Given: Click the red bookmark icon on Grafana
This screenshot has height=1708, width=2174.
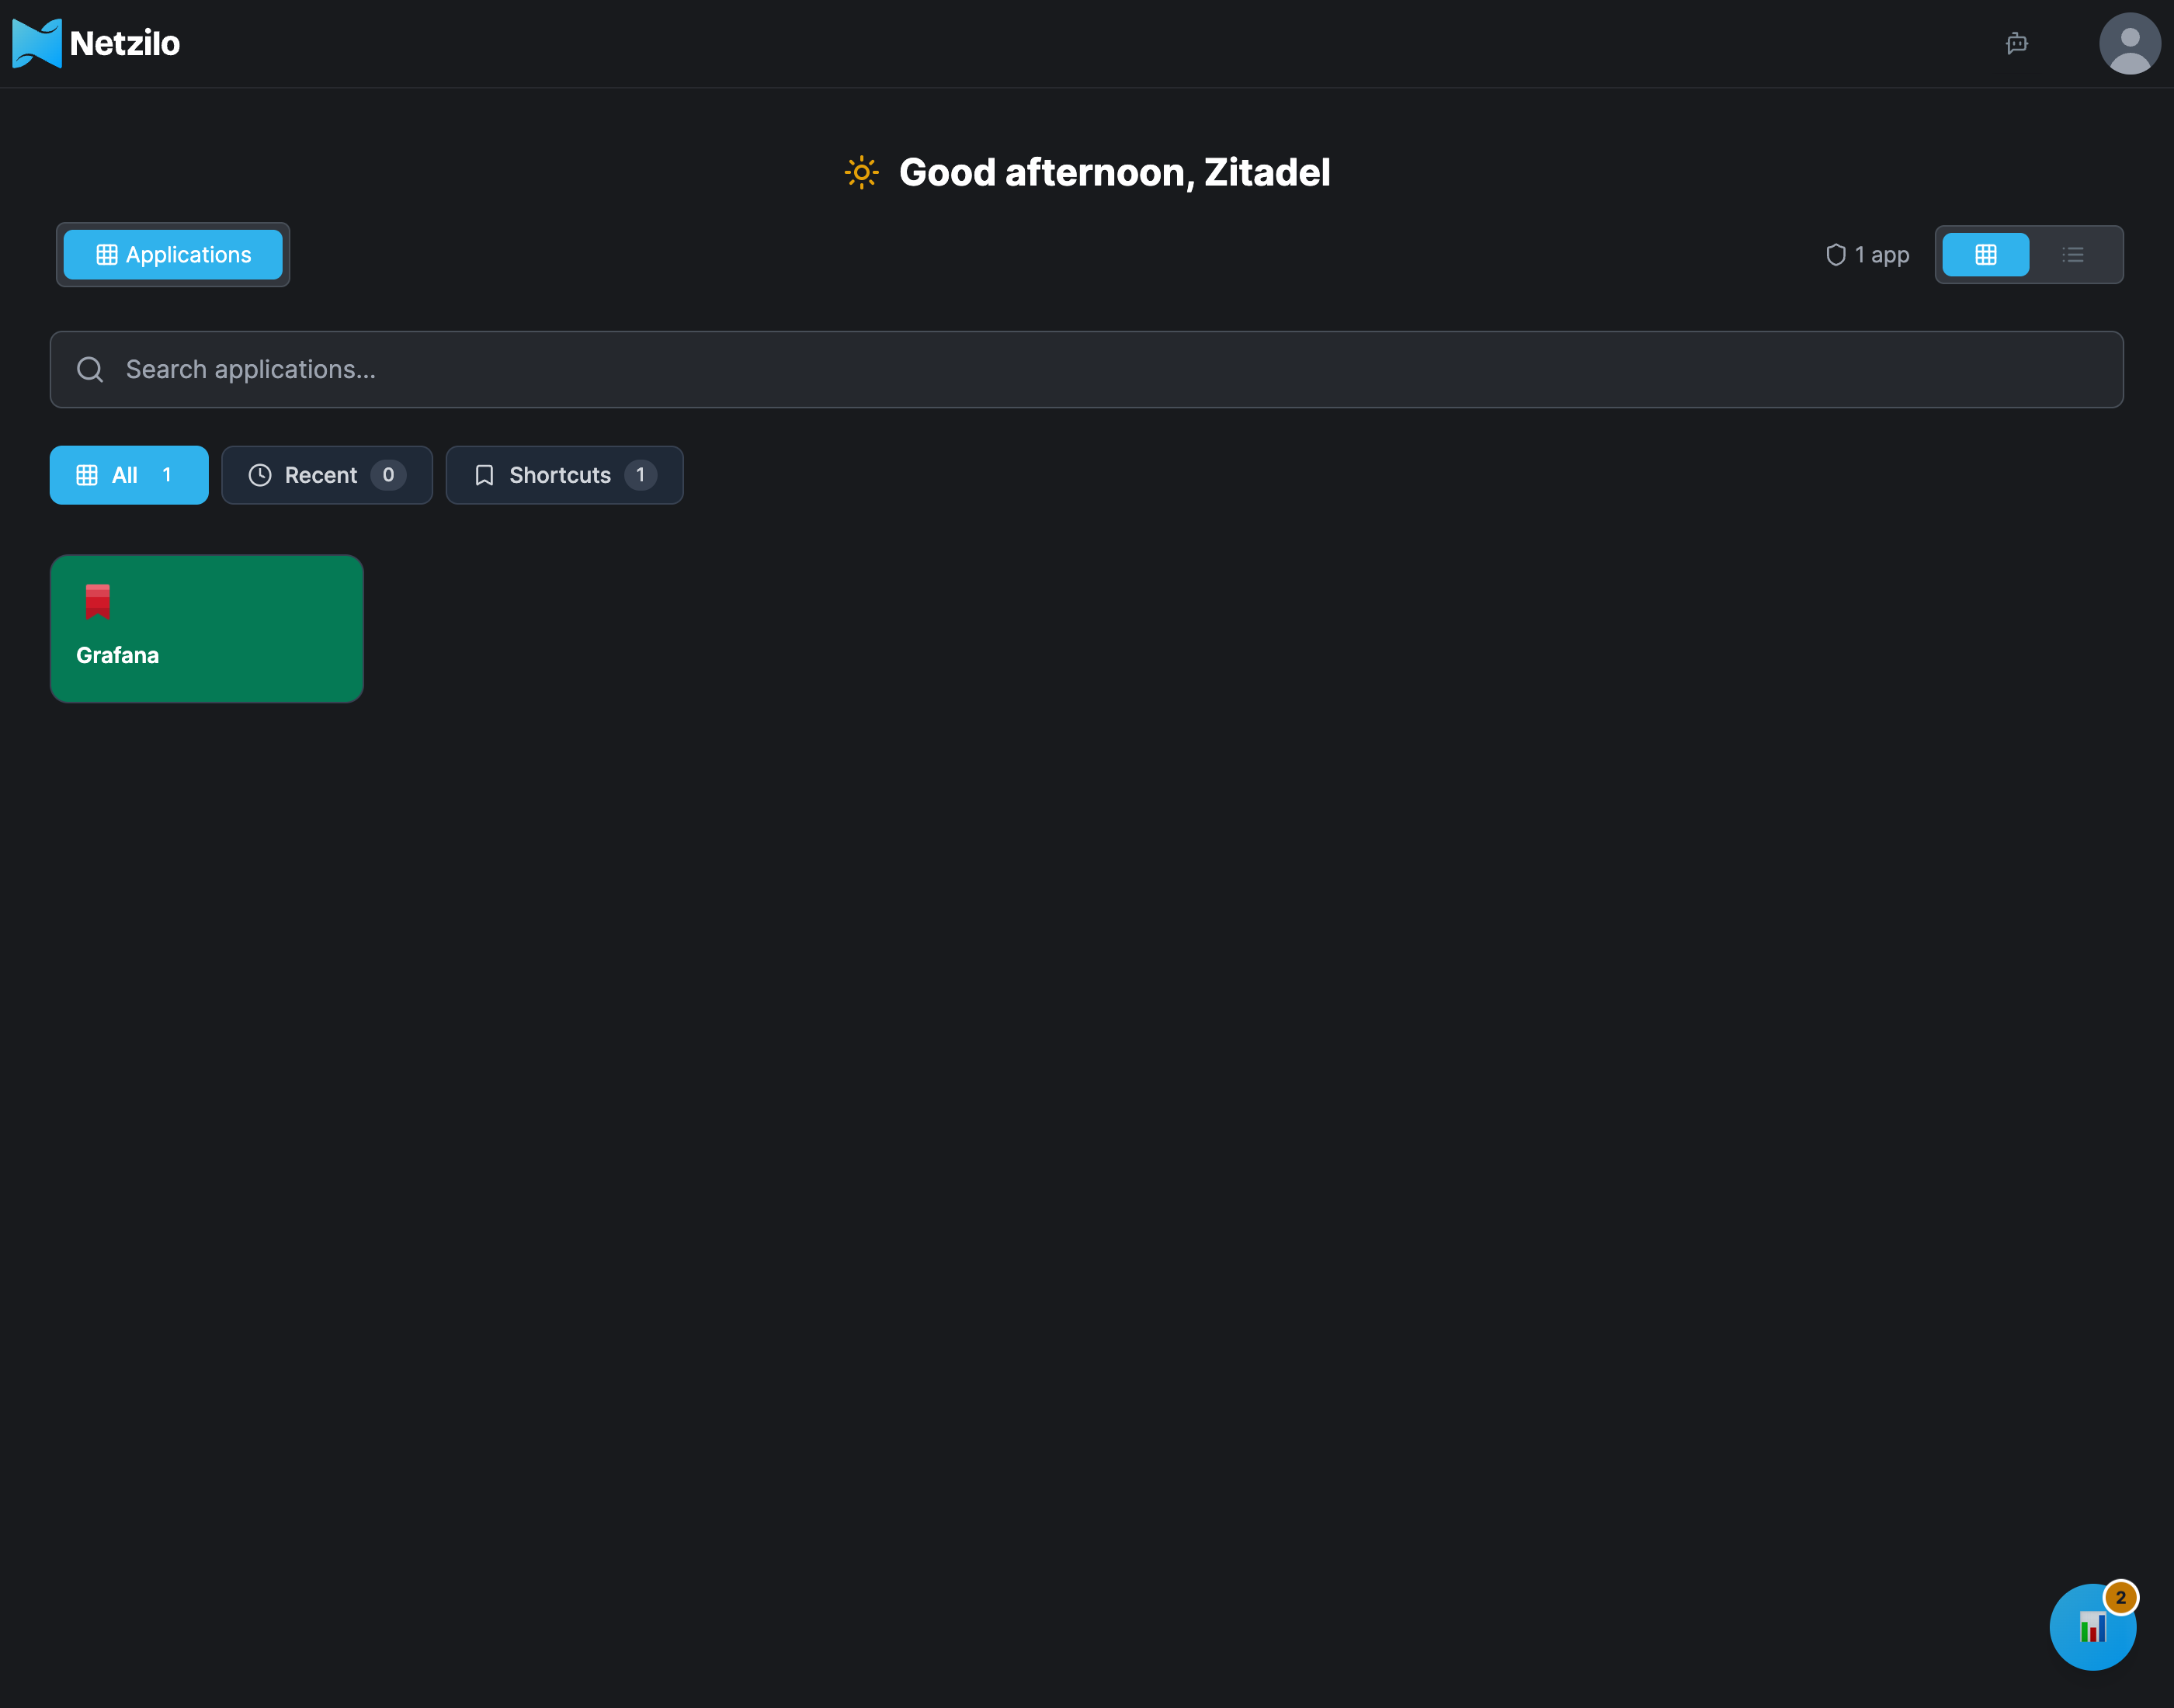Looking at the screenshot, I should pos(98,602).
